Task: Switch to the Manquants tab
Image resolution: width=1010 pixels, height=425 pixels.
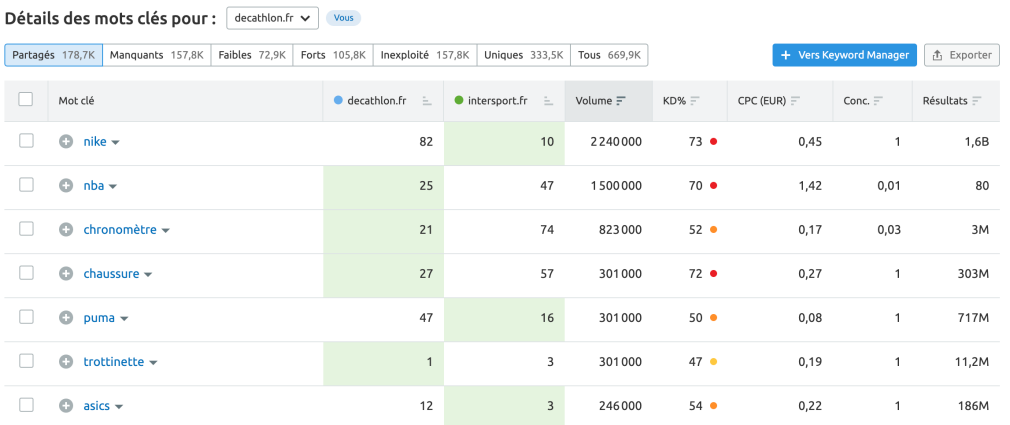Action: click(157, 55)
